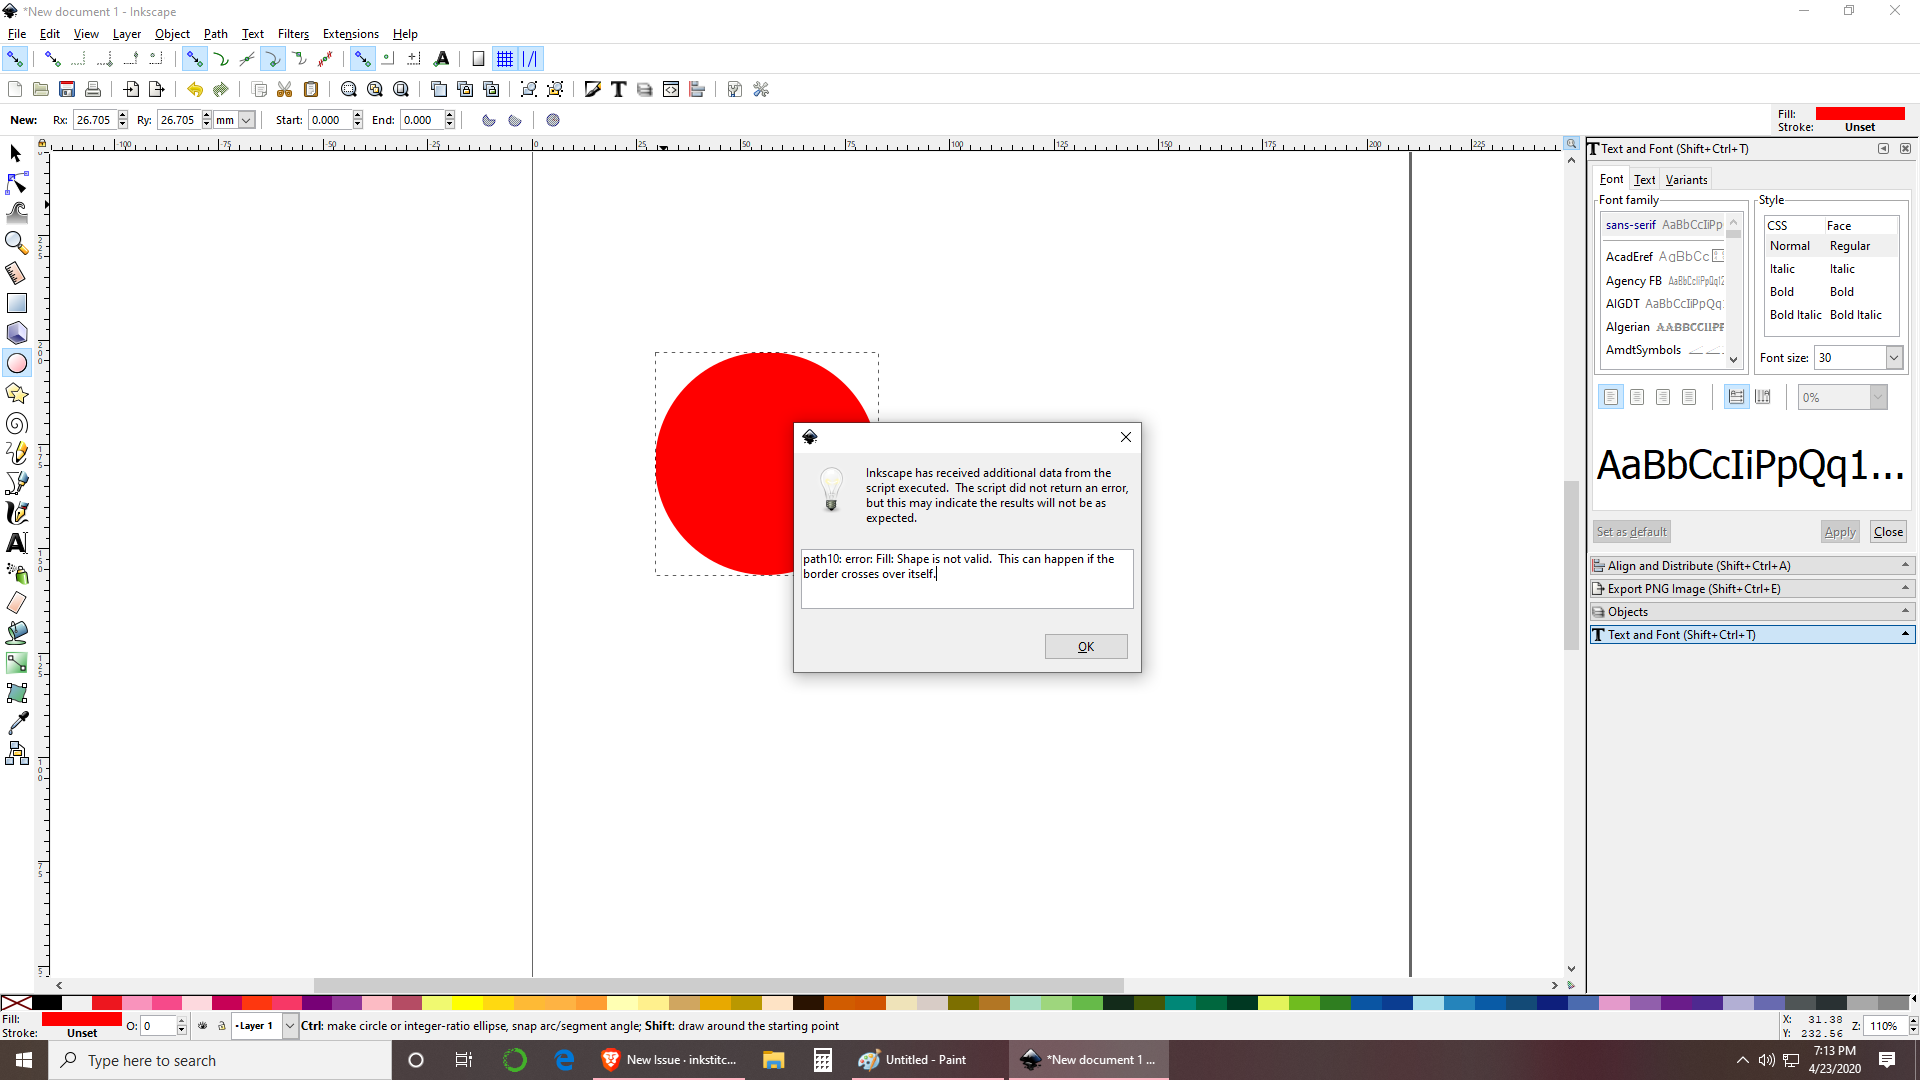Select the Node edit tool
This screenshot has height=1080, width=1920.
(17, 183)
